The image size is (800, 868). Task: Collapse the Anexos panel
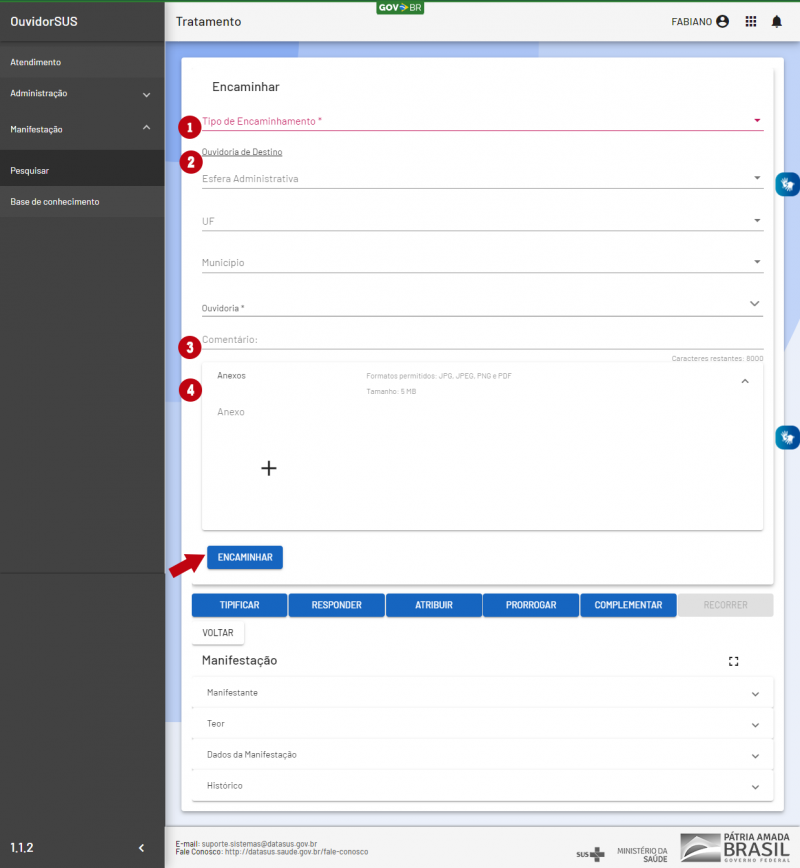pos(745,381)
